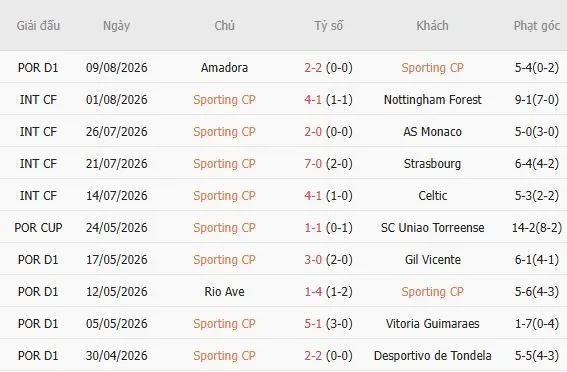Open the SC Uniao Torreense link
The width and height of the screenshot is (567, 372).
[x=432, y=227]
